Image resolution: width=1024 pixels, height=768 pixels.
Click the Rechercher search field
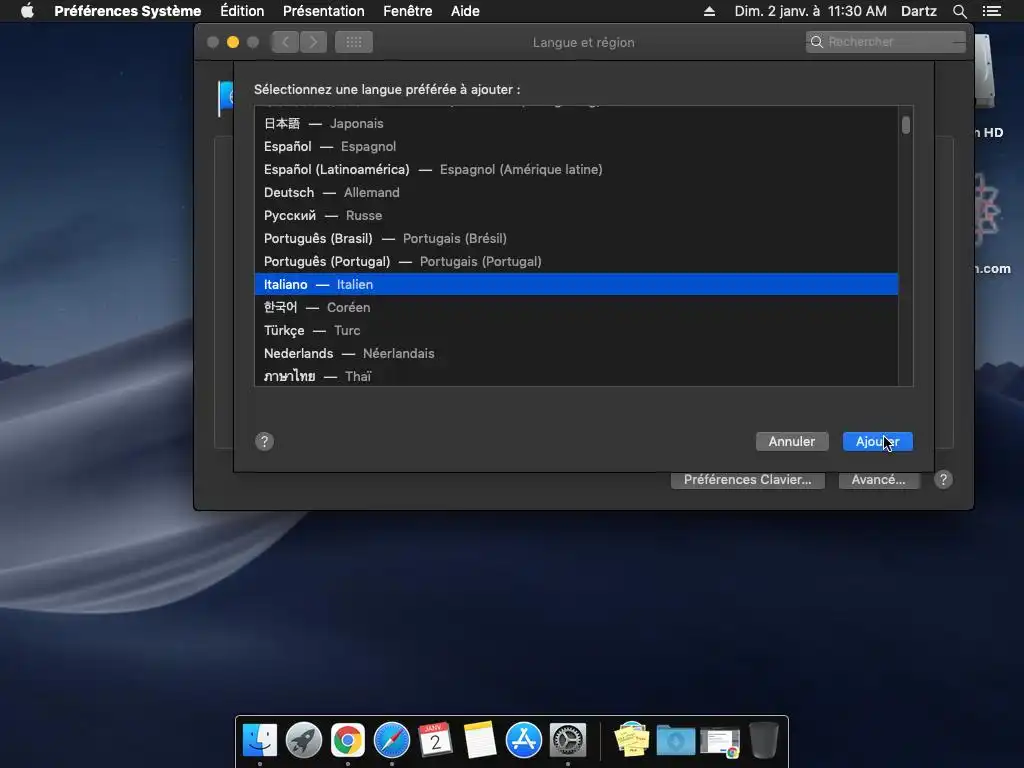[x=886, y=42]
